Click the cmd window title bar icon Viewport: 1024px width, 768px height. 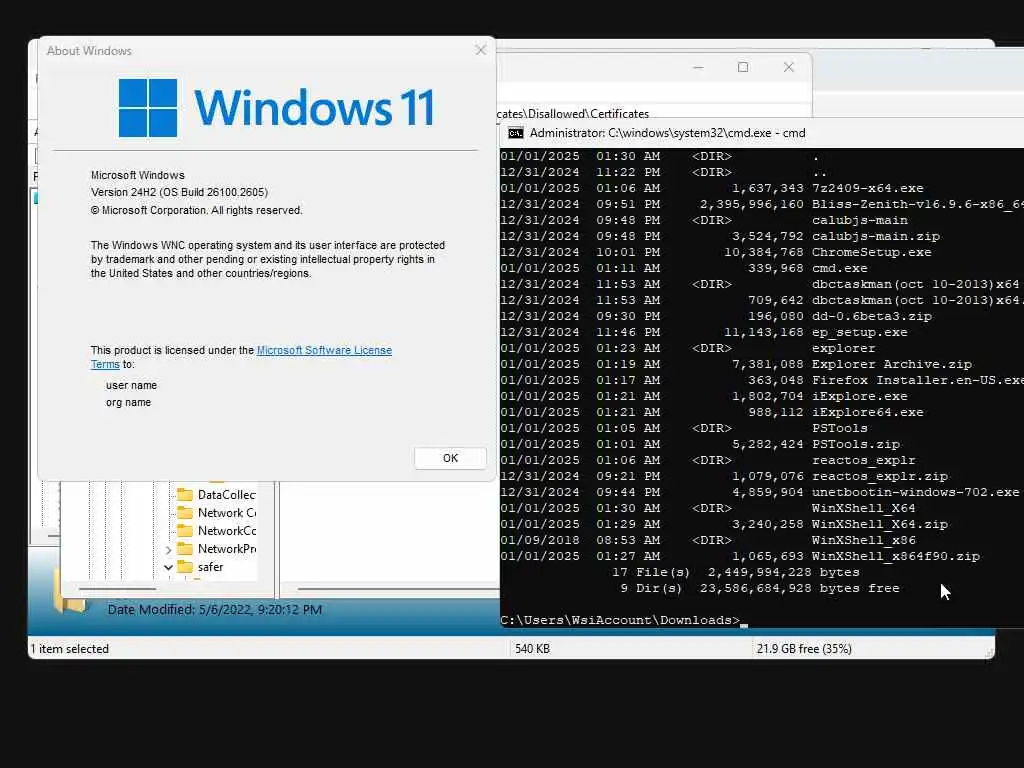(x=515, y=133)
